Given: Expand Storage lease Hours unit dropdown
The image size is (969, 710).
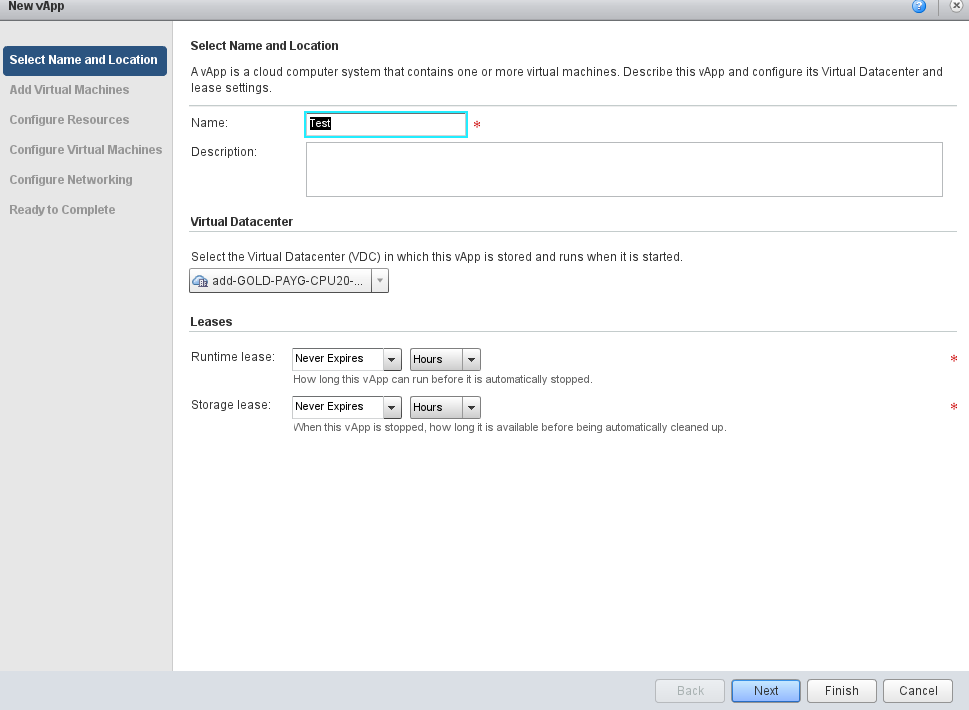Looking at the screenshot, I should [471, 407].
